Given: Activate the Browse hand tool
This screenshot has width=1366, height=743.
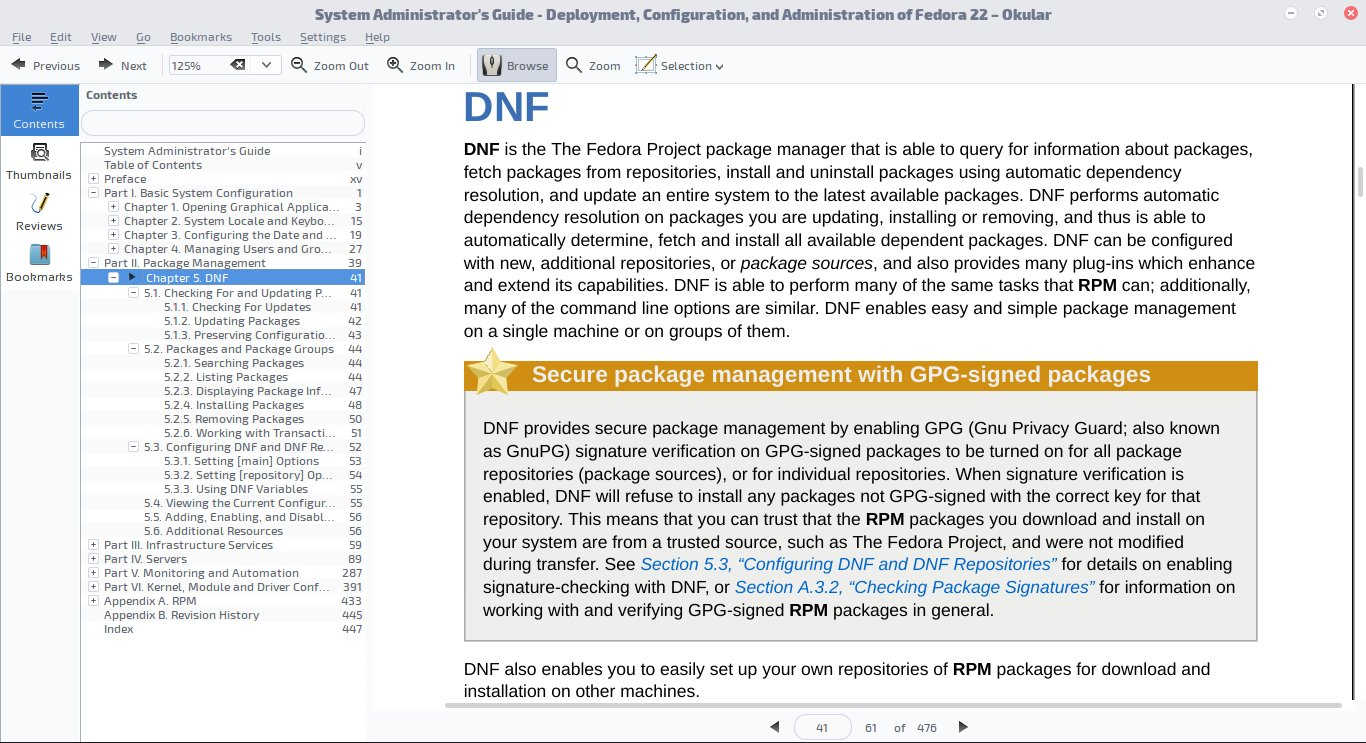Looking at the screenshot, I should [515, 65].
